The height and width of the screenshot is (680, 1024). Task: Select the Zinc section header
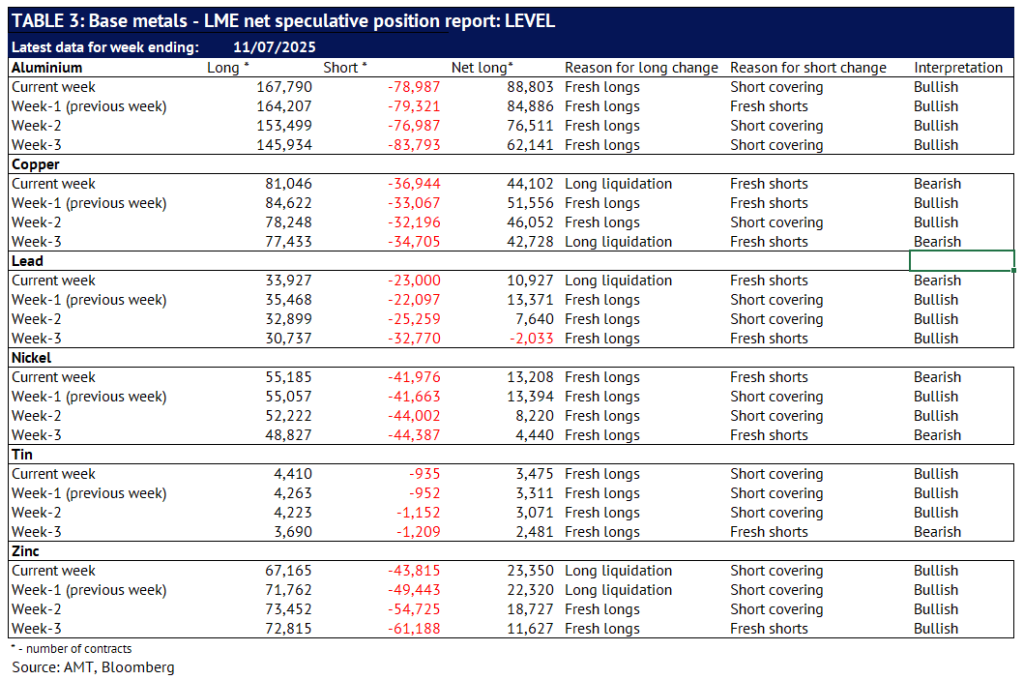25,551
